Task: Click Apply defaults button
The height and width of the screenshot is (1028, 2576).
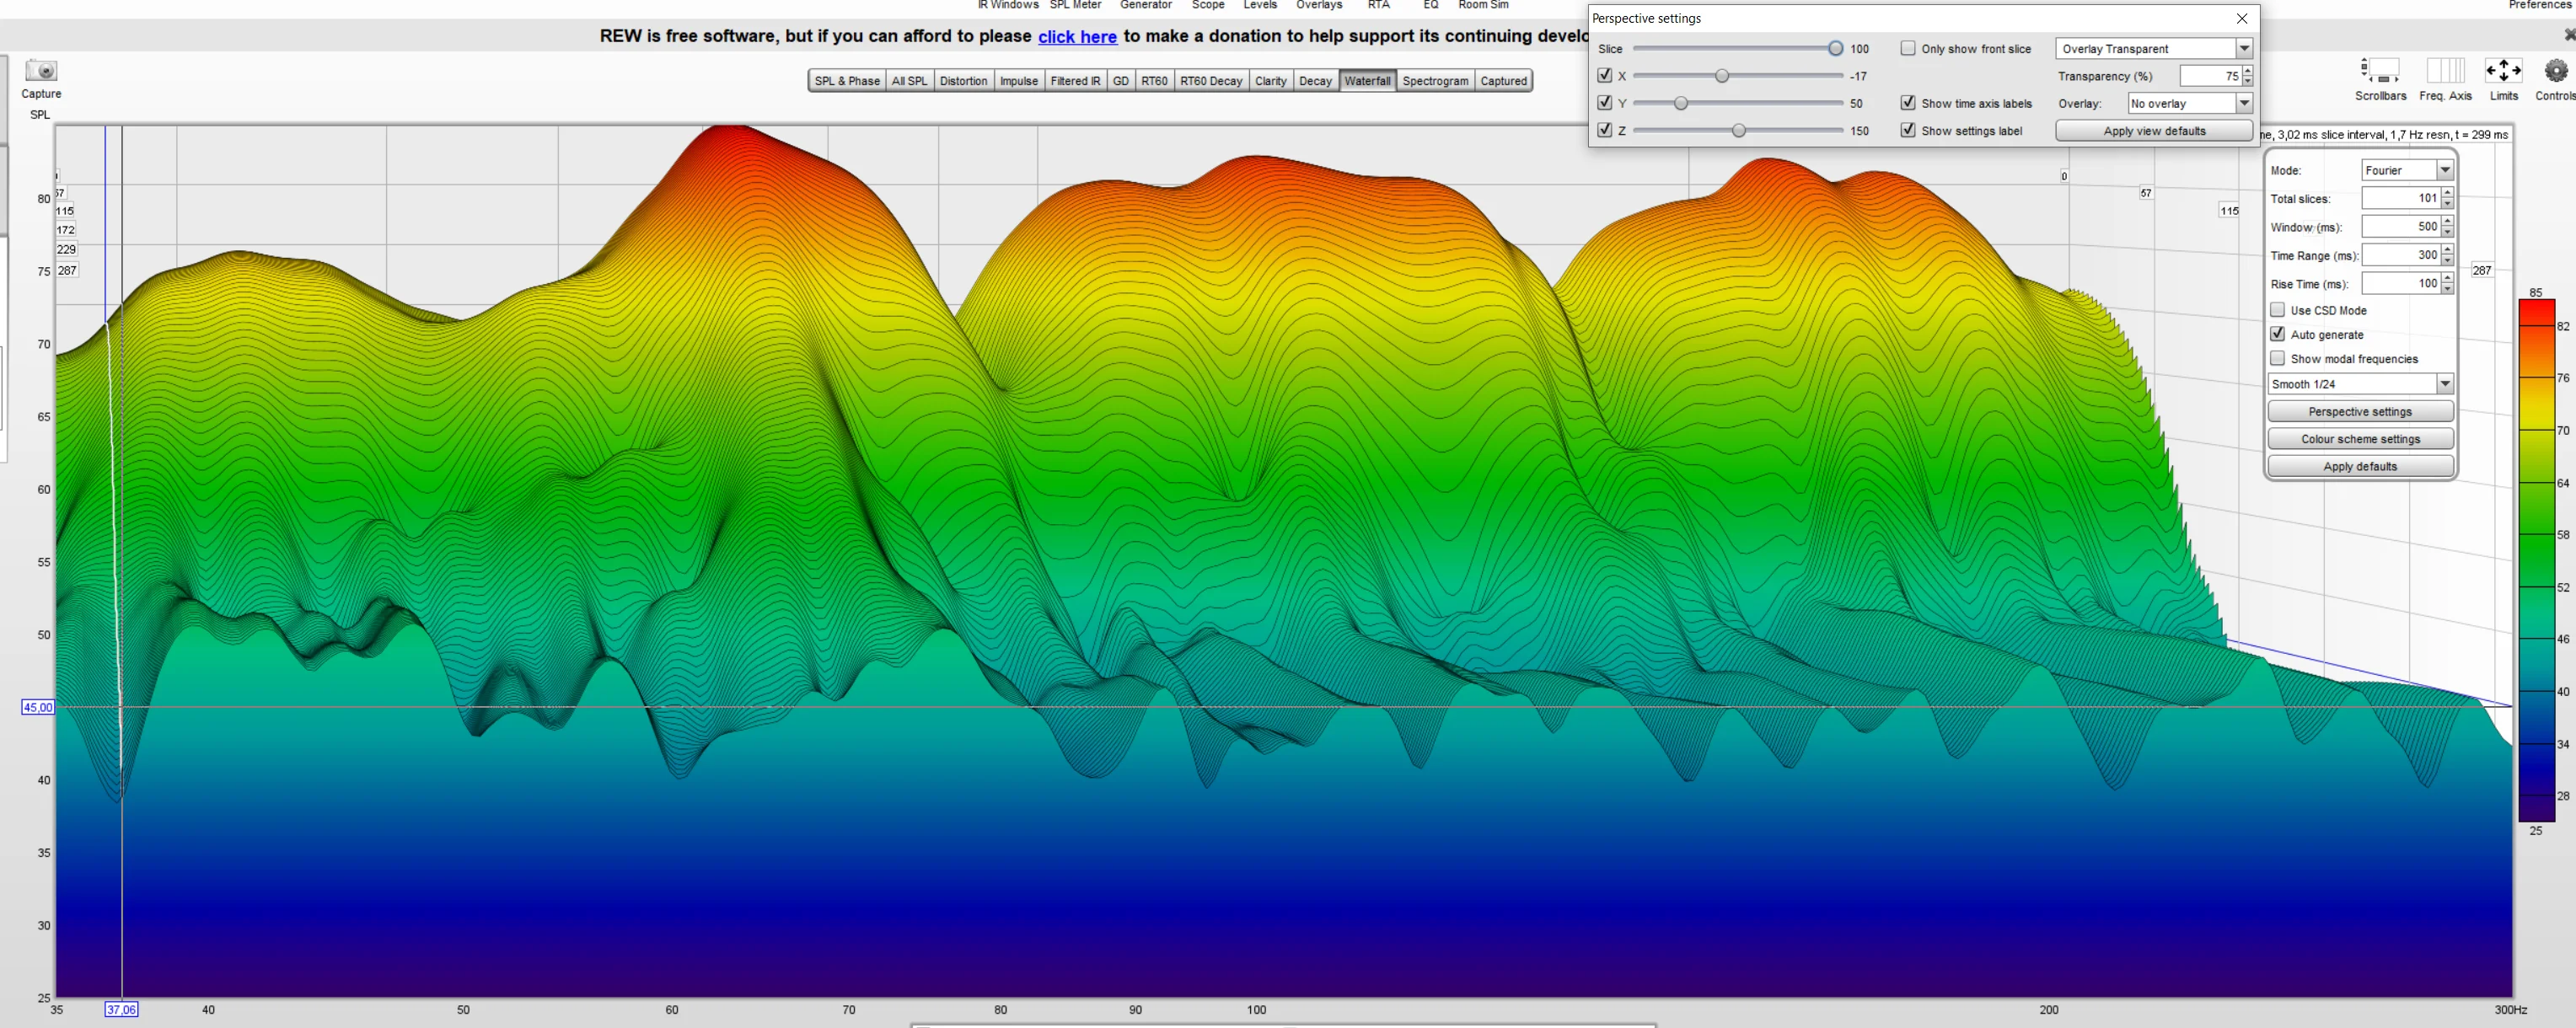Action: (x=2360, y=466)
